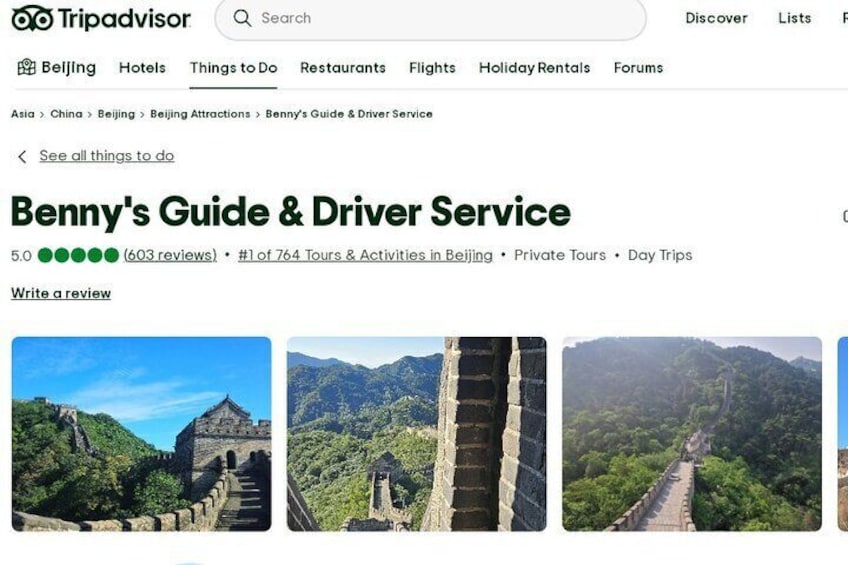Image resolution: width=848 pixels, height=565 pixels.
Task: Click the back arrow beside See all things
Action: click(x=22, y=157)
